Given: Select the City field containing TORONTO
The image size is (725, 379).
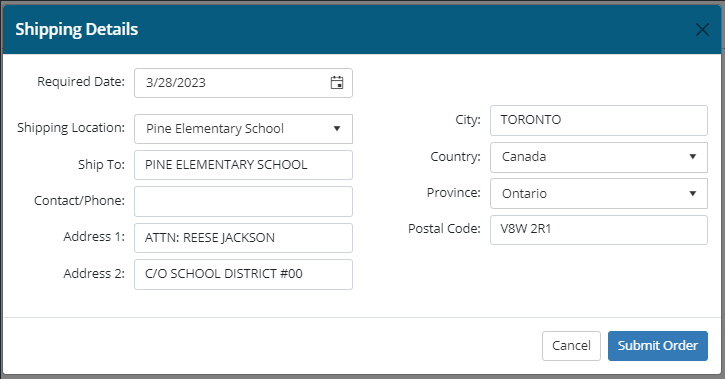Looking at the screenshot, I should 599,120.
